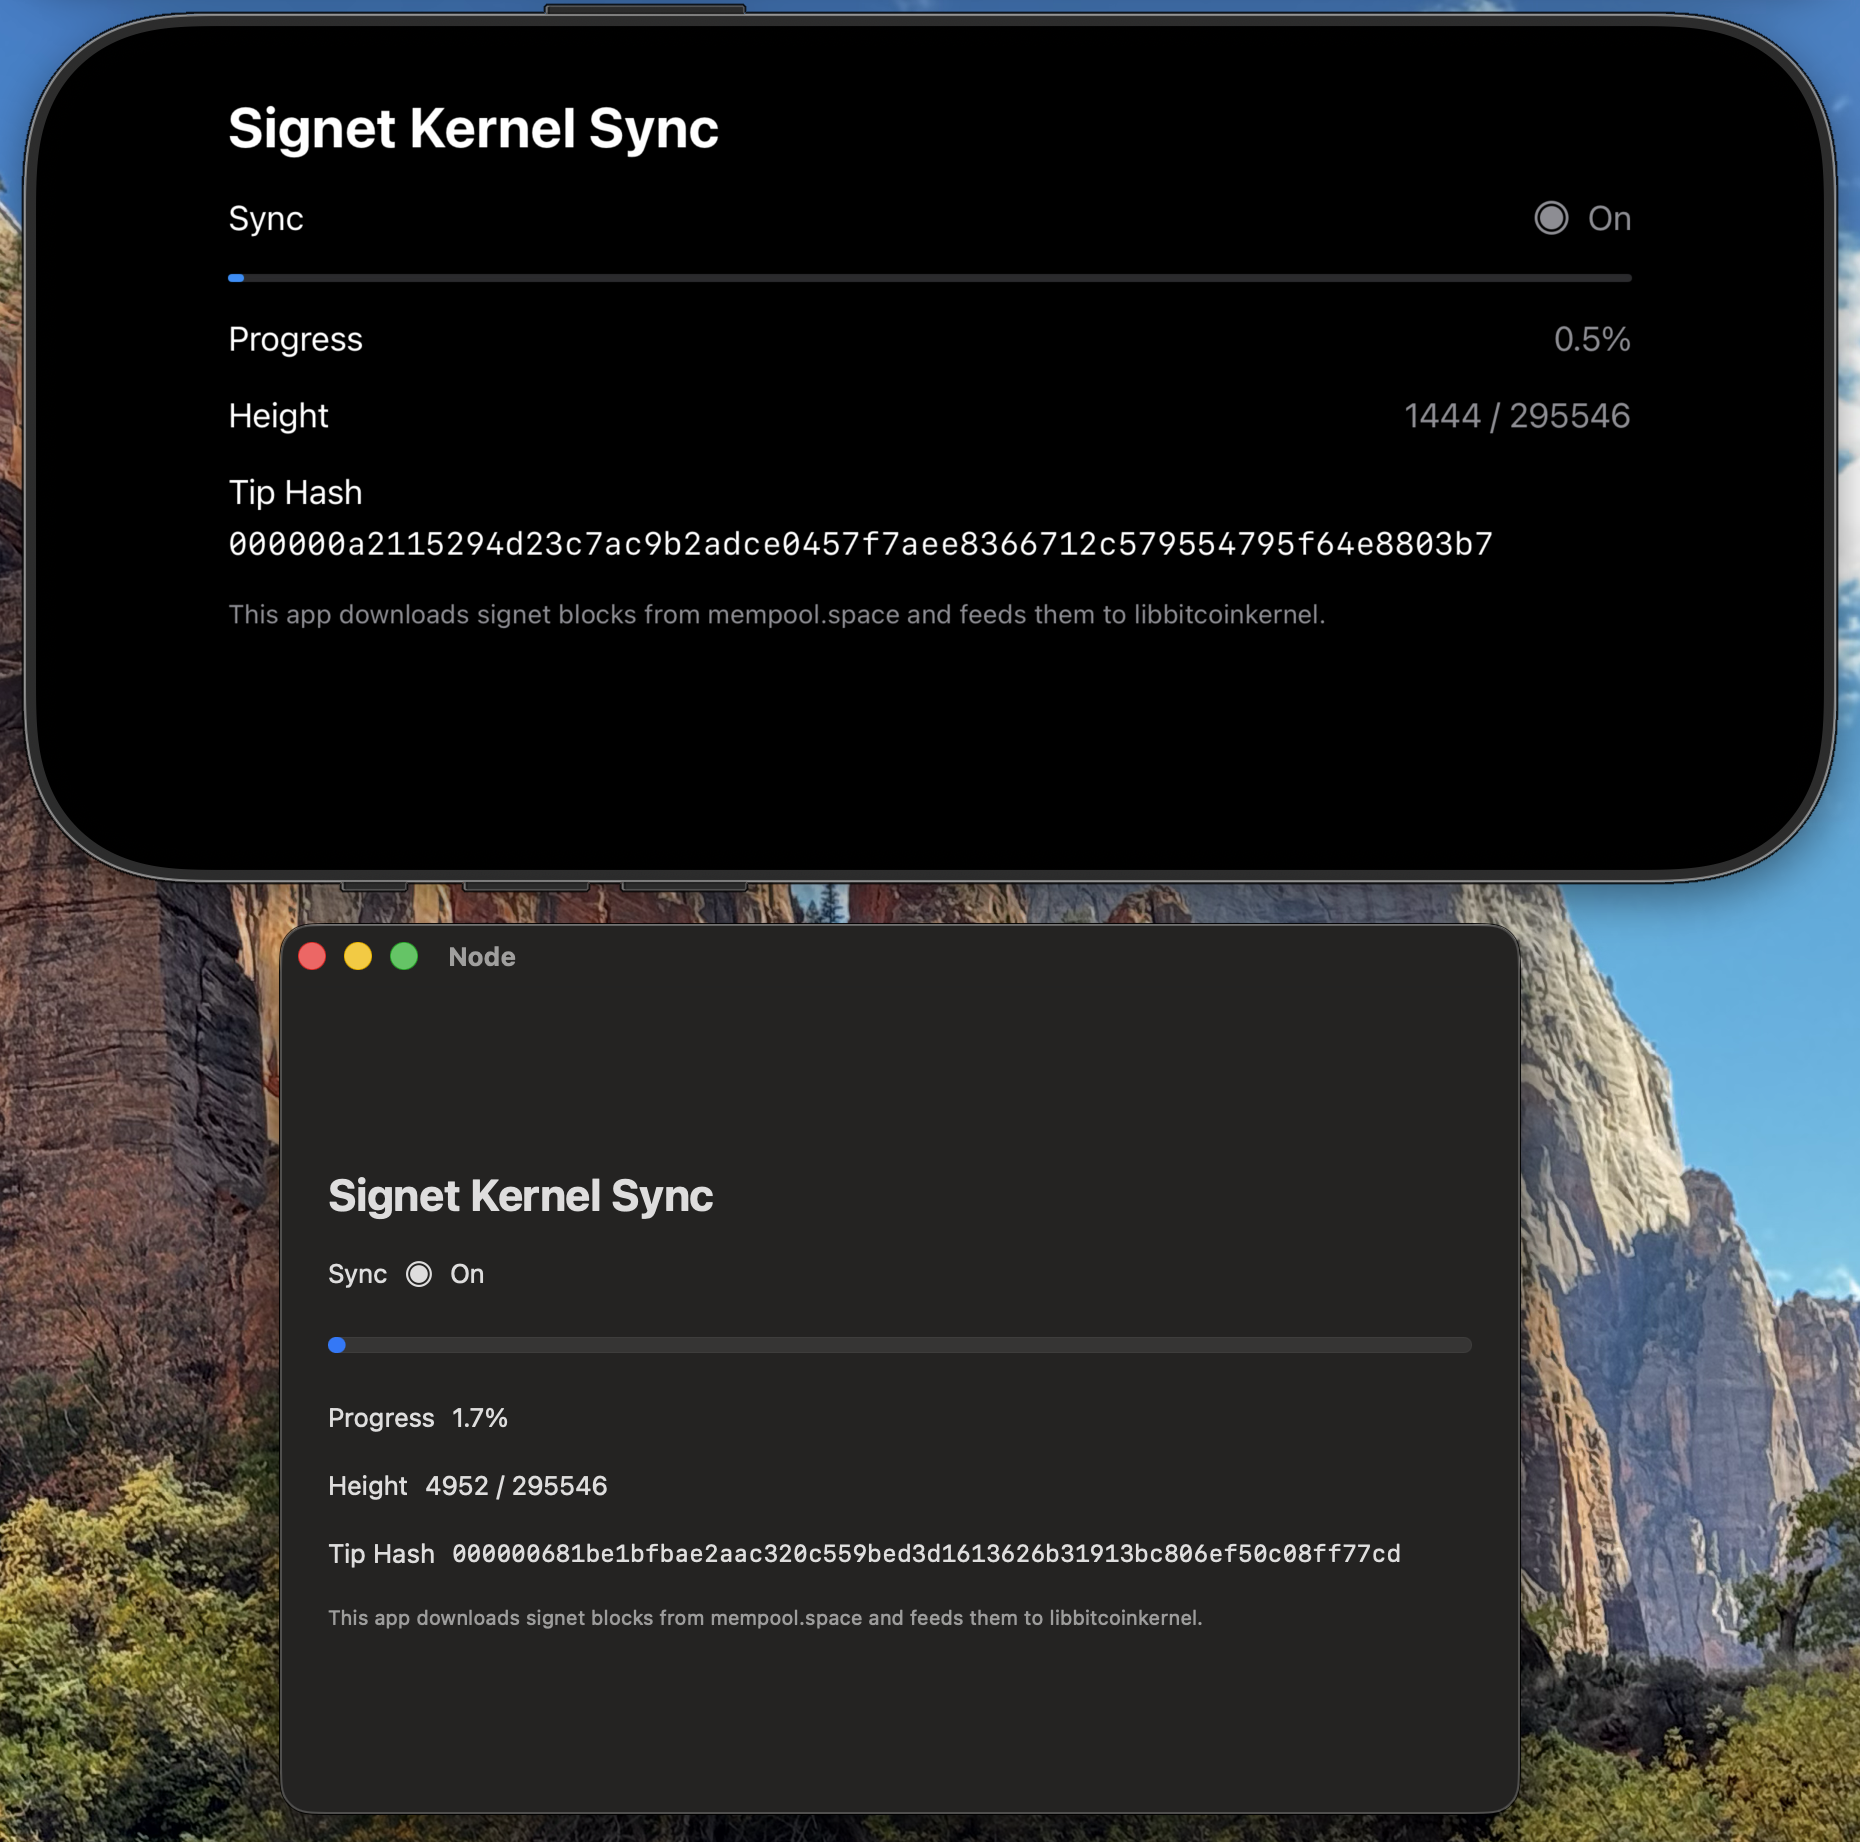This screenshot has width=1860, height=1842.
Task: Click the green zoom traffic light button
Action: tap(403, 956)
